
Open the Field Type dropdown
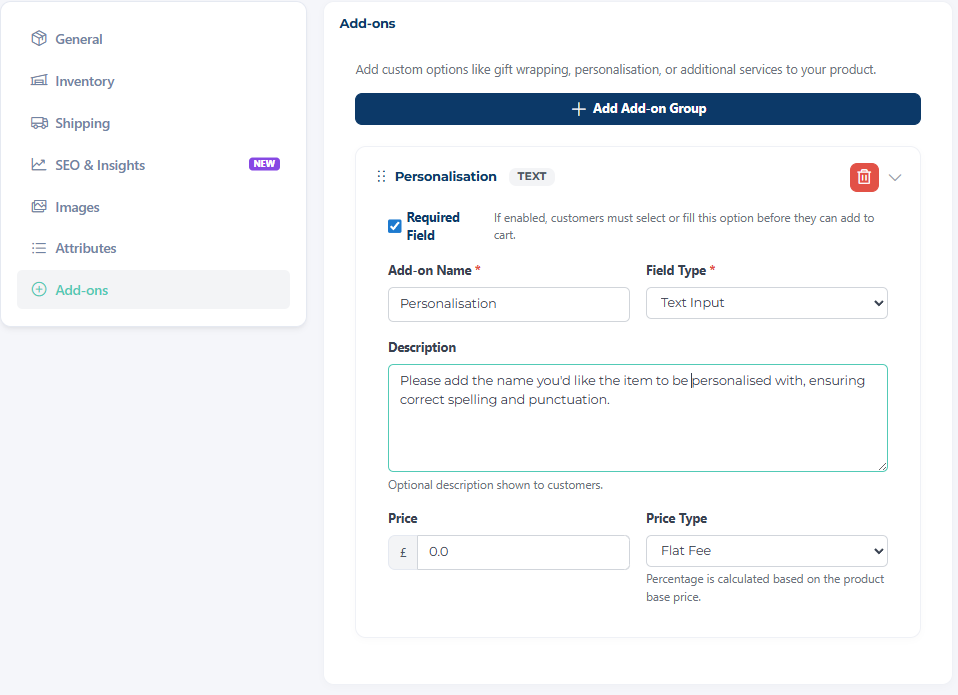[766, 303]
